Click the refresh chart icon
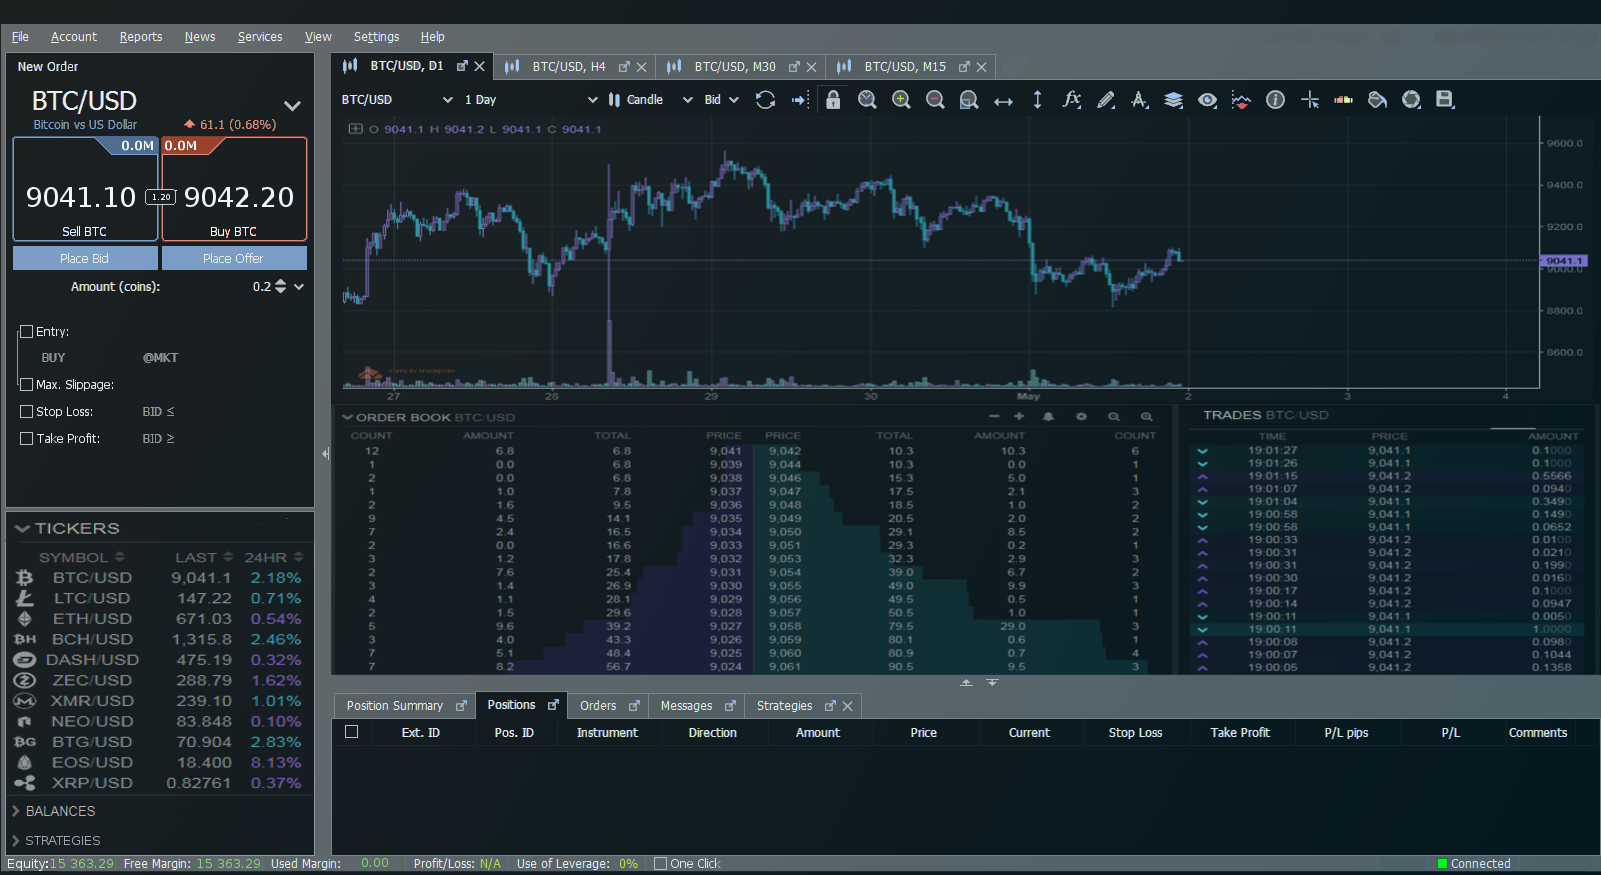Image resolution: width=1601 pixels, height=875 pixels. click(x=765, y=100)
